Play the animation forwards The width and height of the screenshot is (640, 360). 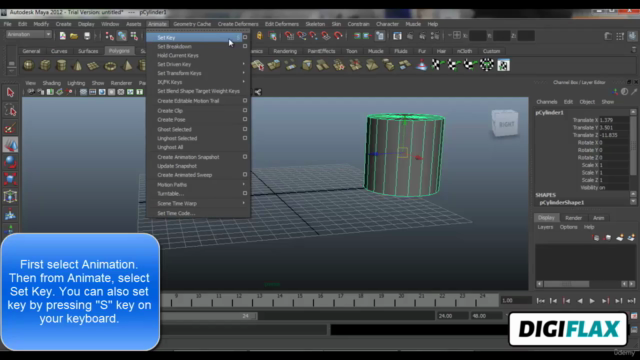coord(592,301)
